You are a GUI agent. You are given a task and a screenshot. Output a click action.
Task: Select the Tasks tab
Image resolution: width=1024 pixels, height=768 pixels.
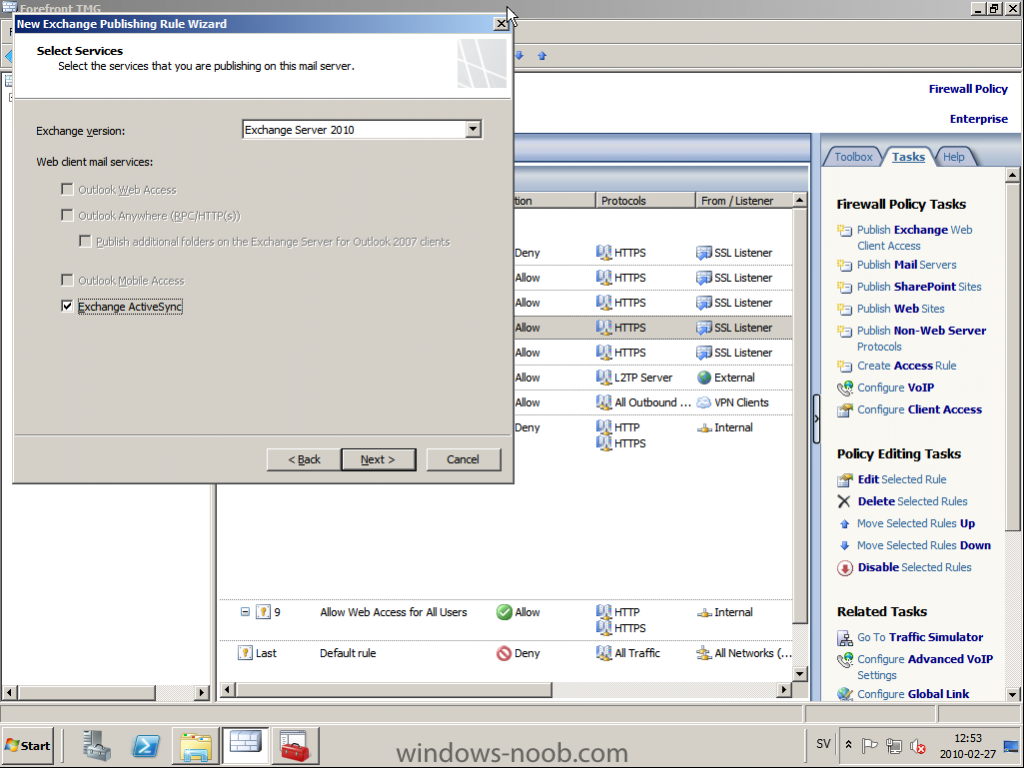pos(908,157)
